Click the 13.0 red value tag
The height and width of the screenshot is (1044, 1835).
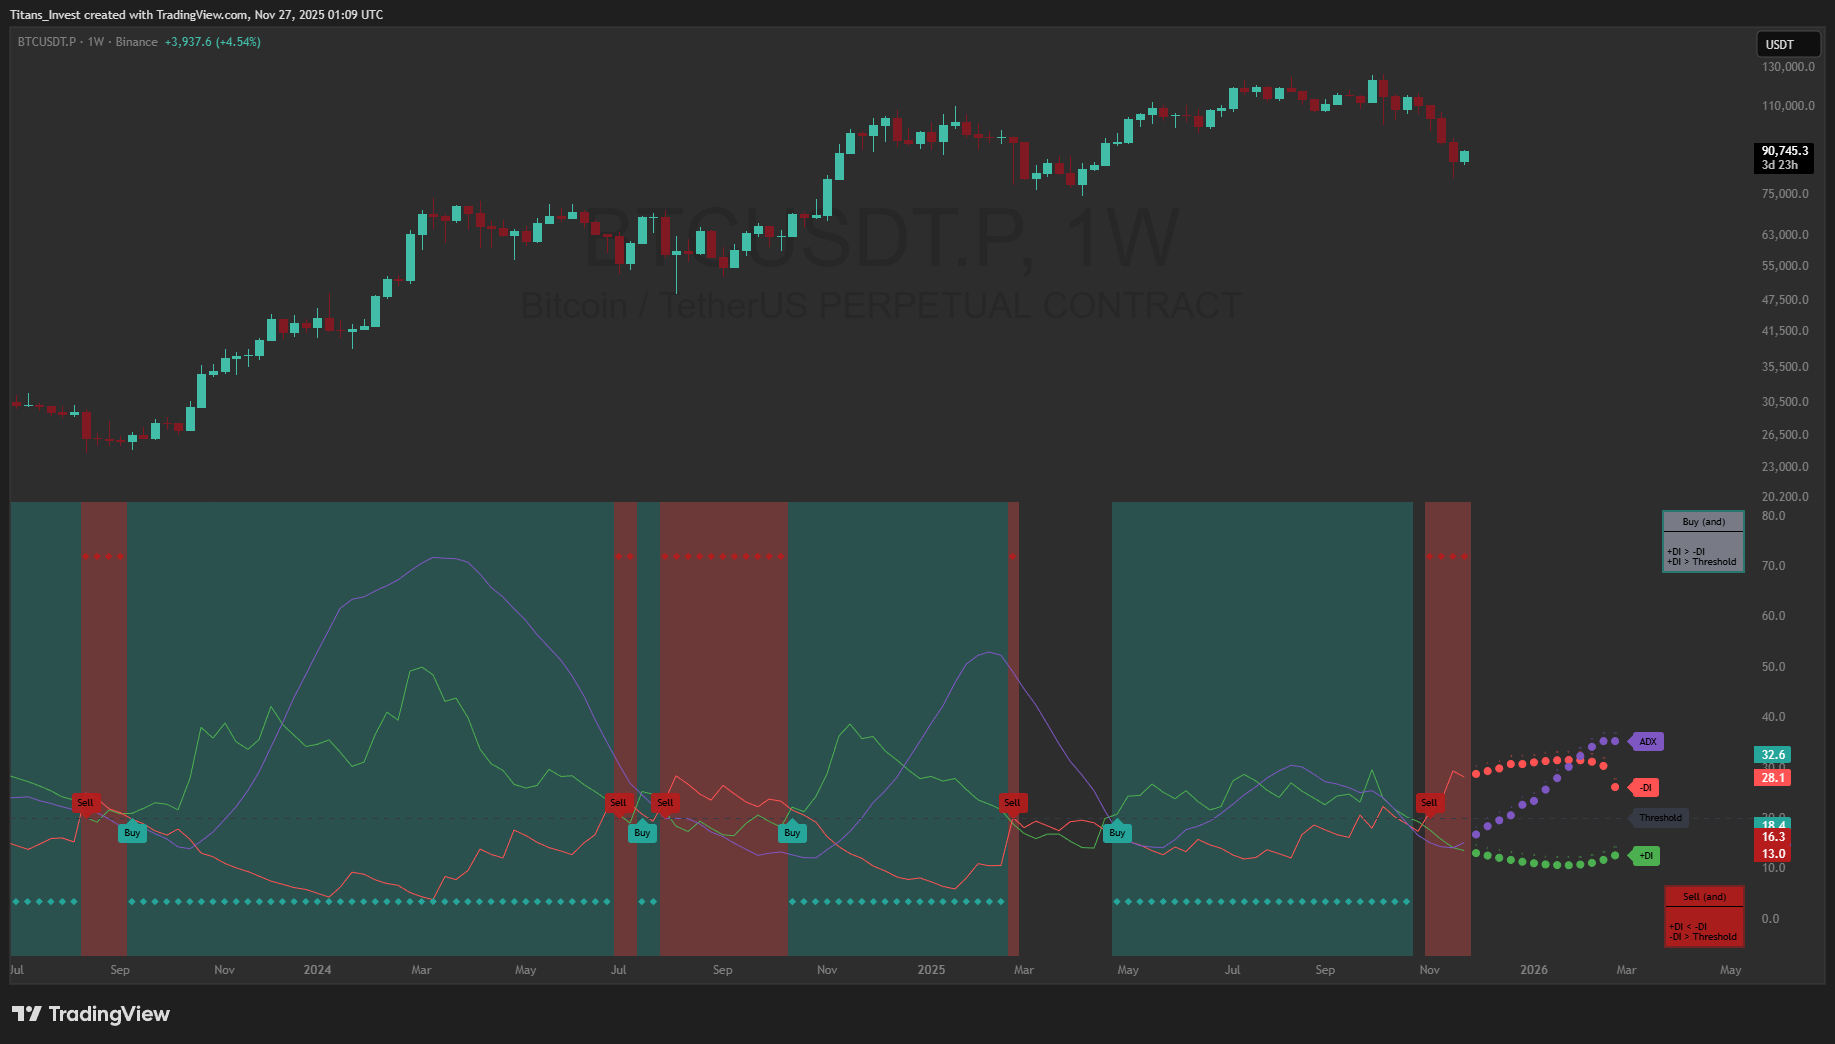point(1773,854)
